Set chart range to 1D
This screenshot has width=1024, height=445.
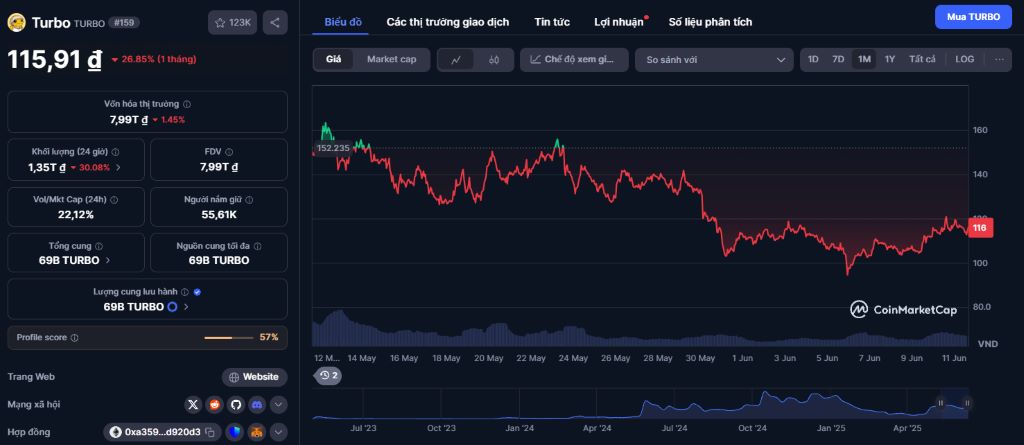[x=813, y=59]
